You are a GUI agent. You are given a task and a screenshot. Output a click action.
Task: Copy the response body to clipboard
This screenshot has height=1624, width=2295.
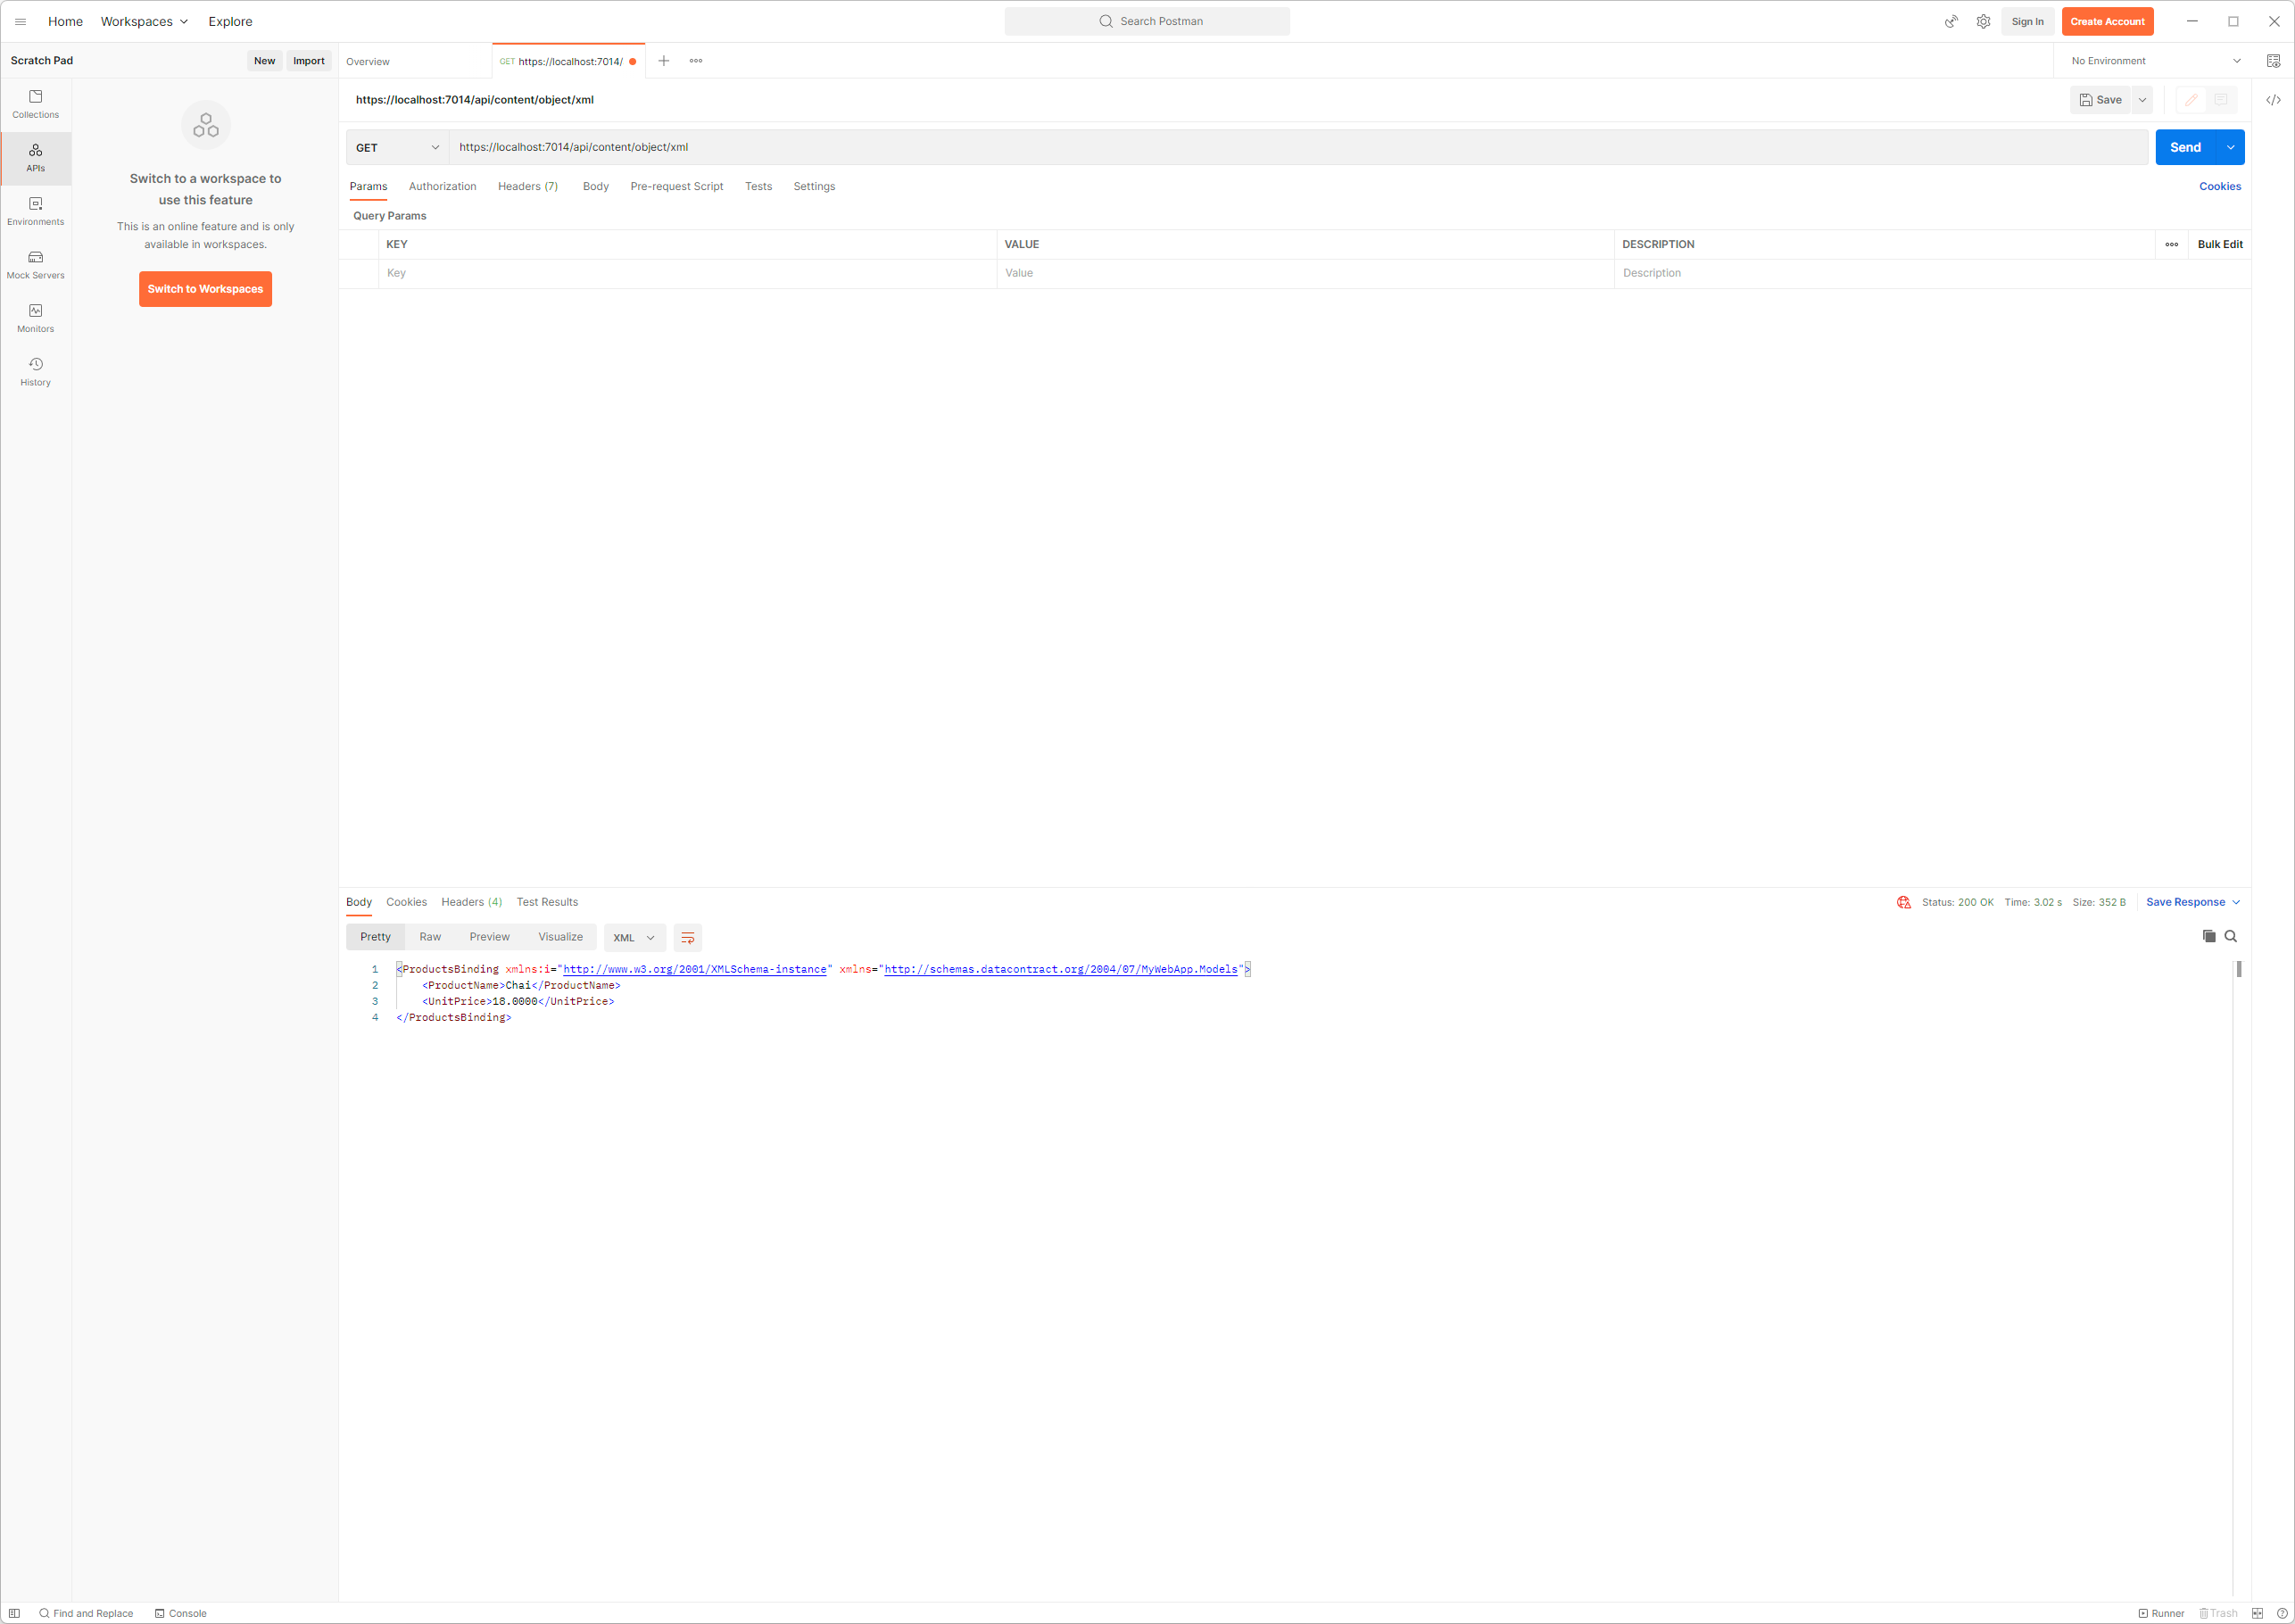pyautogui.click(x=2208, y=936)
